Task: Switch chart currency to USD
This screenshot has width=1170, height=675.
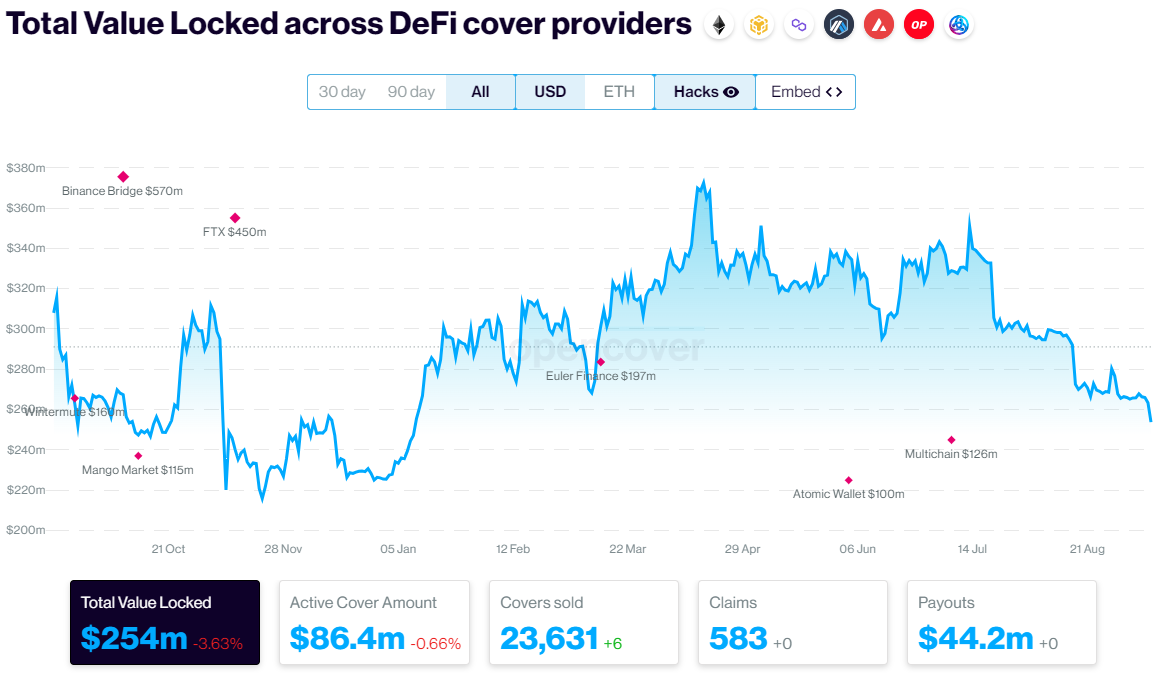Action: 550,92
